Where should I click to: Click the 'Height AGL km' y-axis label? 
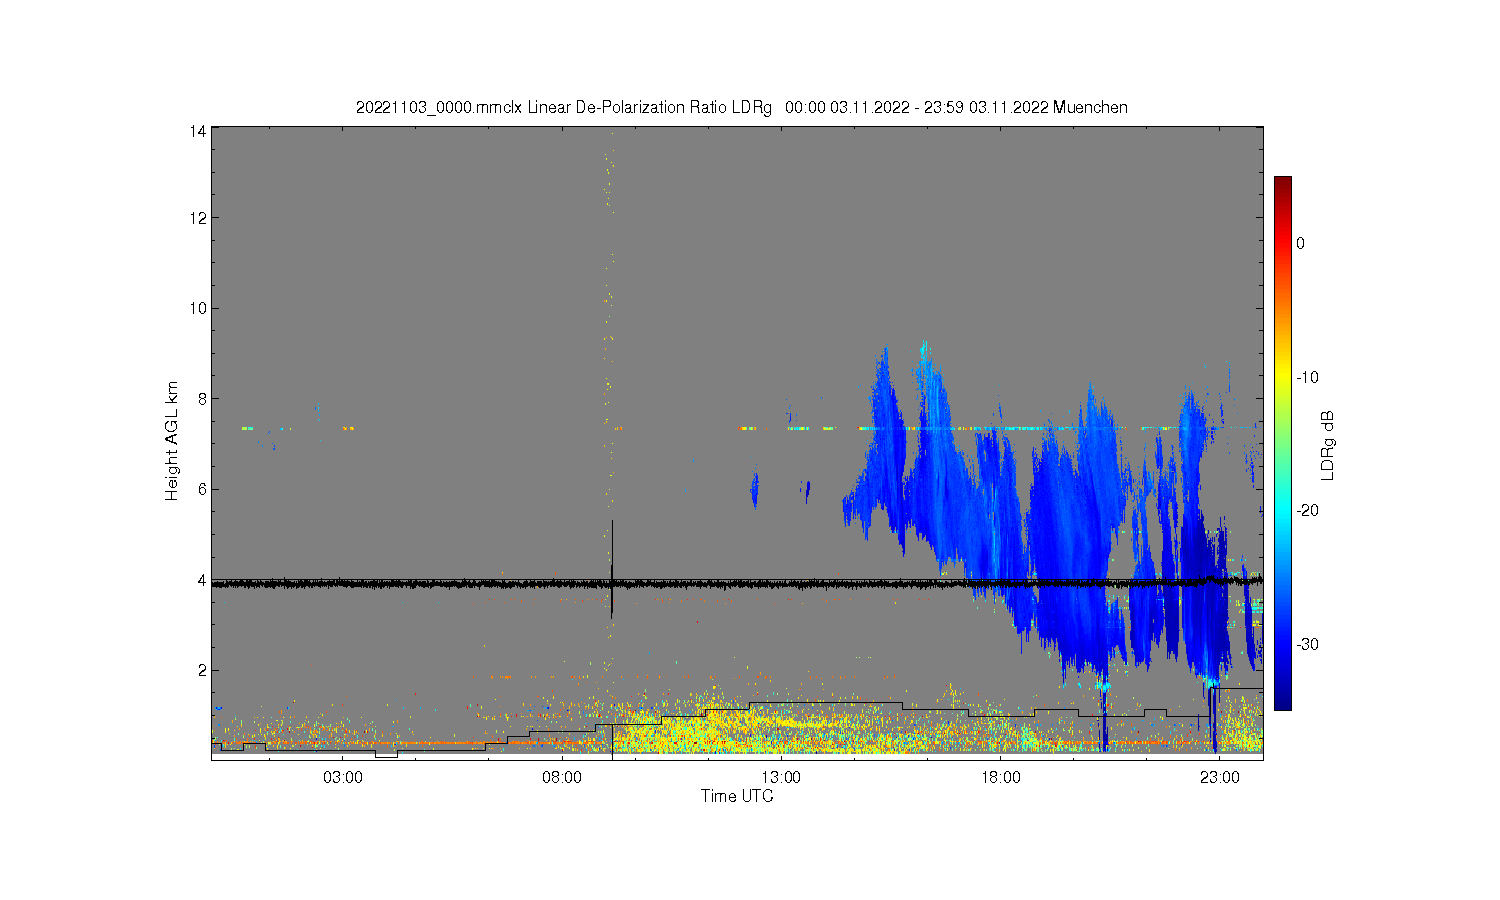tap(172, 441)
